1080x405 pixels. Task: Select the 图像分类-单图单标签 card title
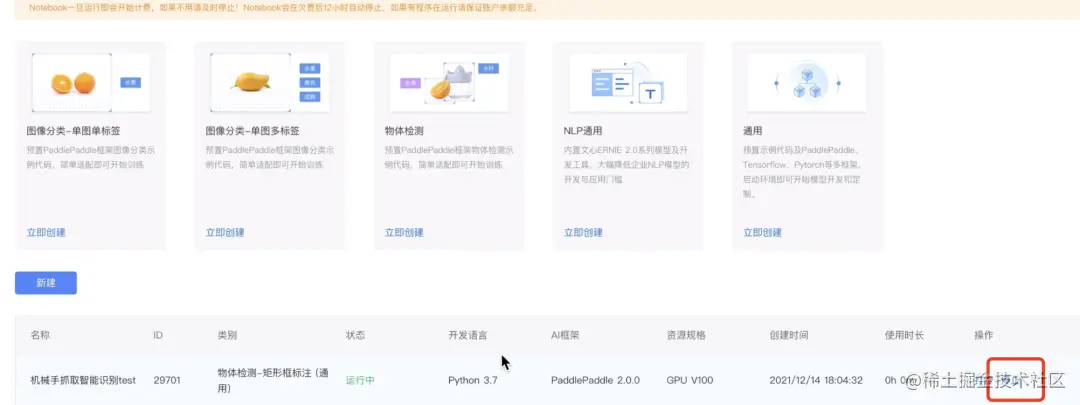click(x=74, y=131)
